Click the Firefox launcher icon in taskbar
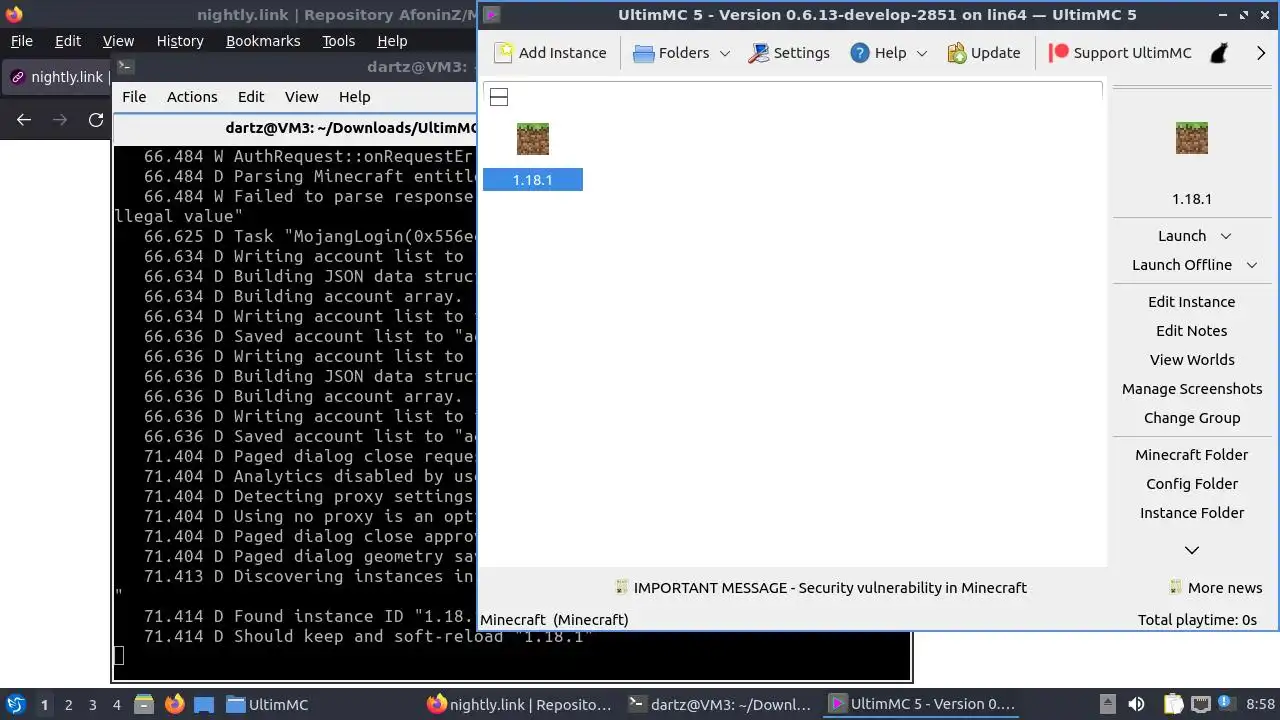The height and width of the screenshot is (720, 1280). coord(174,705)
